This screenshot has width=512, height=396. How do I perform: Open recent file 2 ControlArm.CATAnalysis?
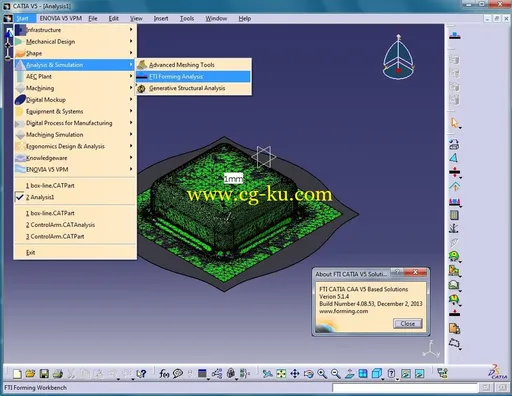(x=75, y=225)
